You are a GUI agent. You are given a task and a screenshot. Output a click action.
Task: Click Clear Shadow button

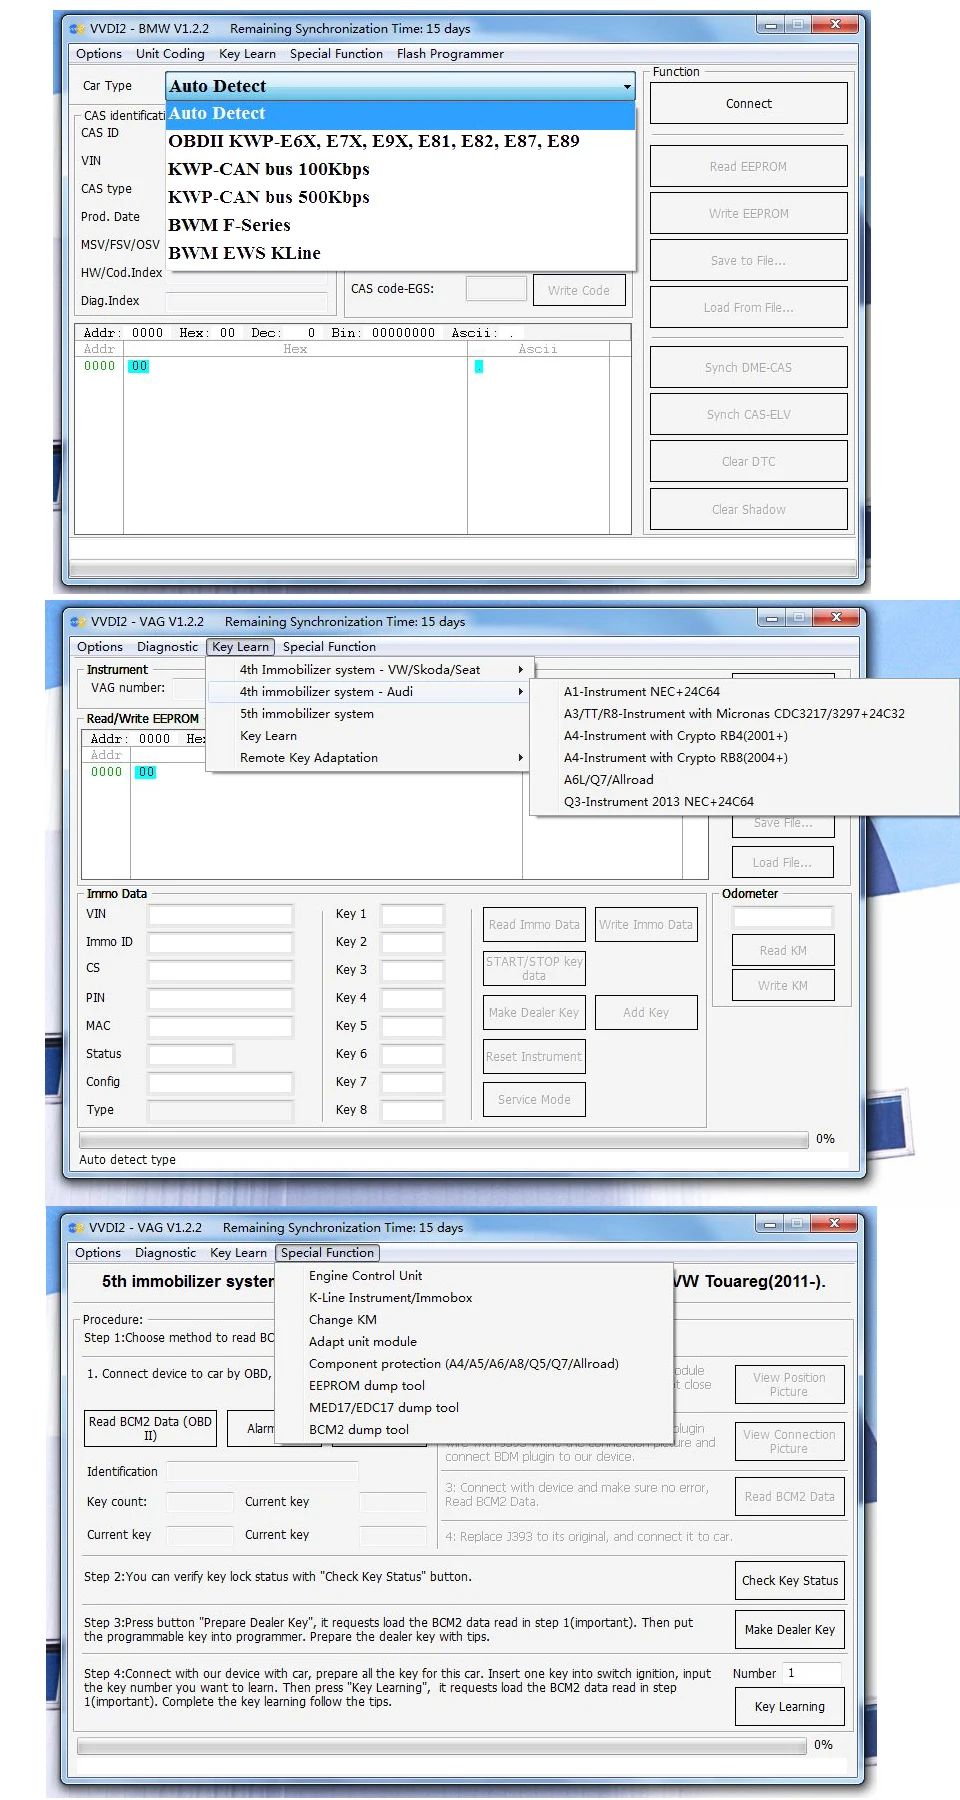(749, 510)
